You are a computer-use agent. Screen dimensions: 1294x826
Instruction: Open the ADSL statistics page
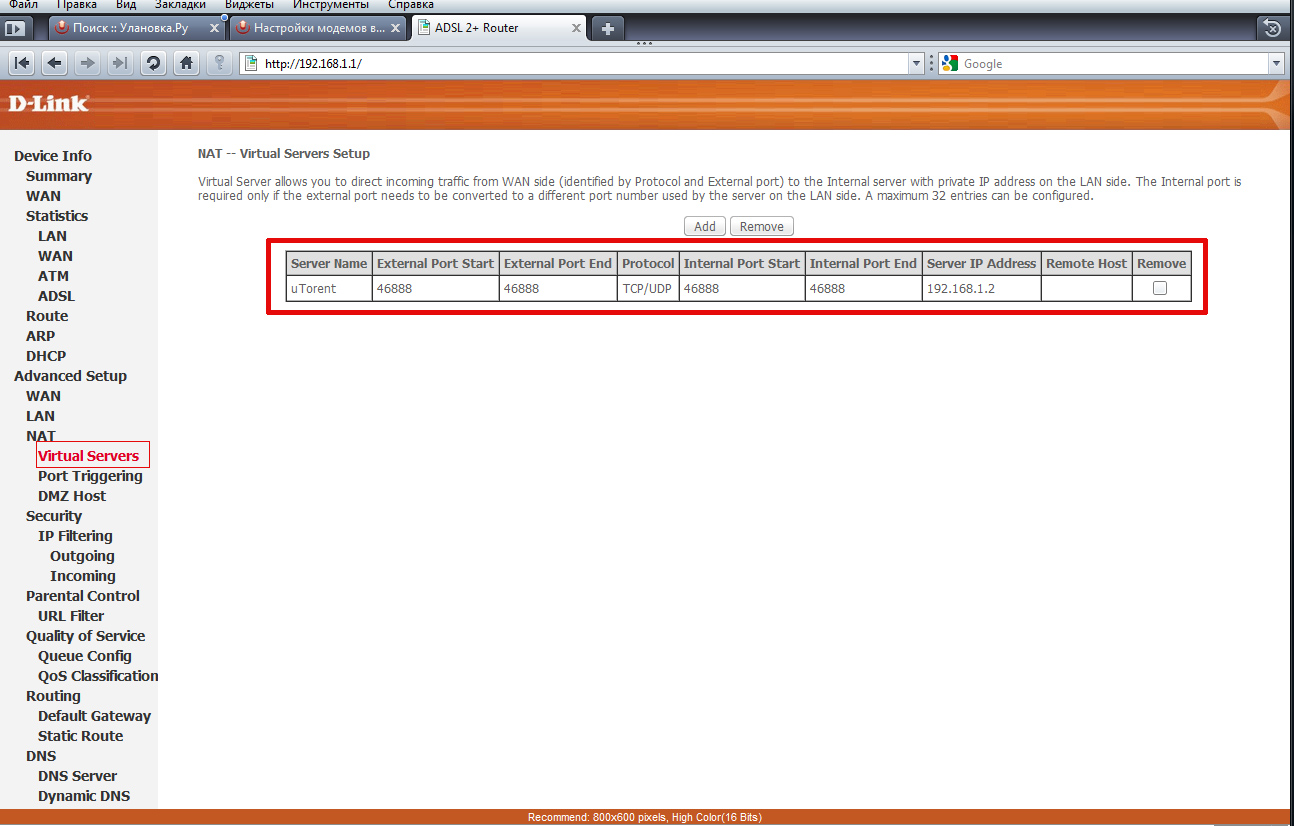tap(56, 296)
